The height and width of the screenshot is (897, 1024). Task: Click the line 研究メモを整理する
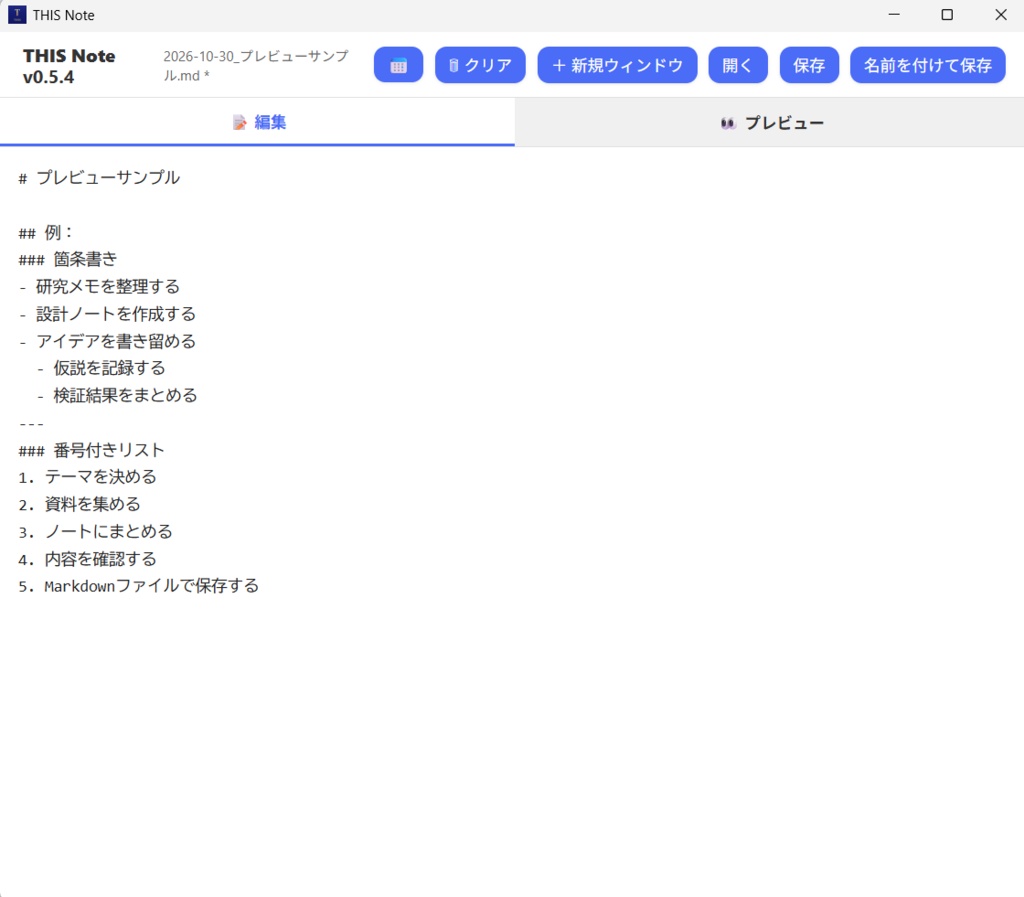[99, 287]
